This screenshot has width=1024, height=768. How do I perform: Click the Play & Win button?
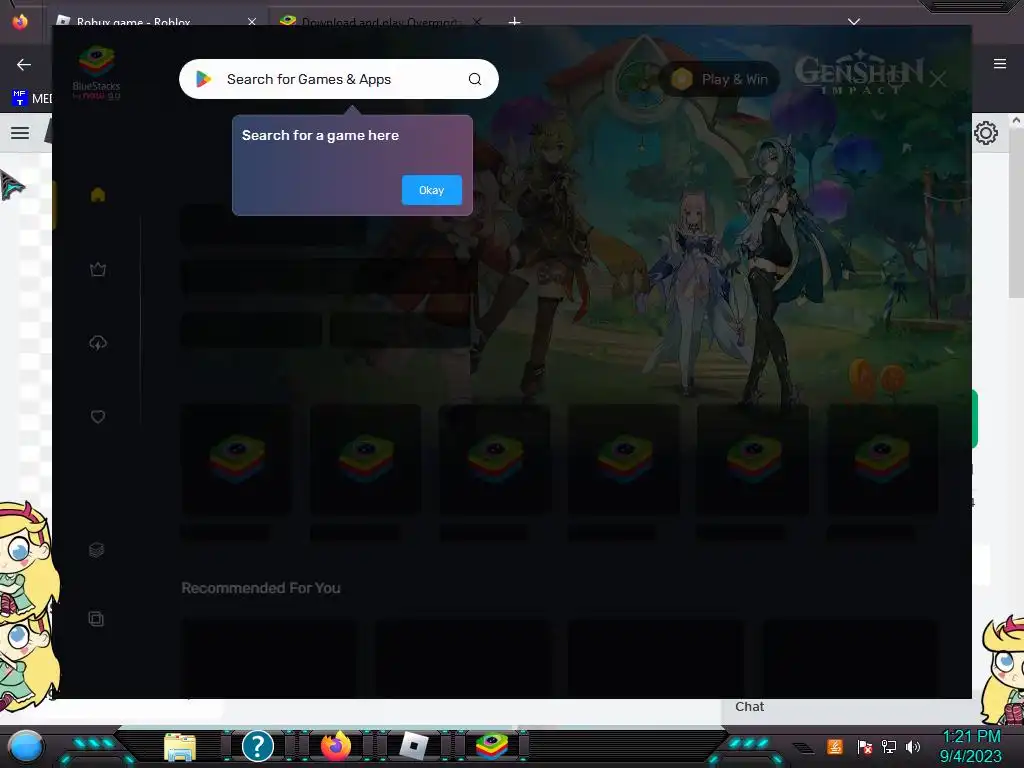[x=720, y=79]
